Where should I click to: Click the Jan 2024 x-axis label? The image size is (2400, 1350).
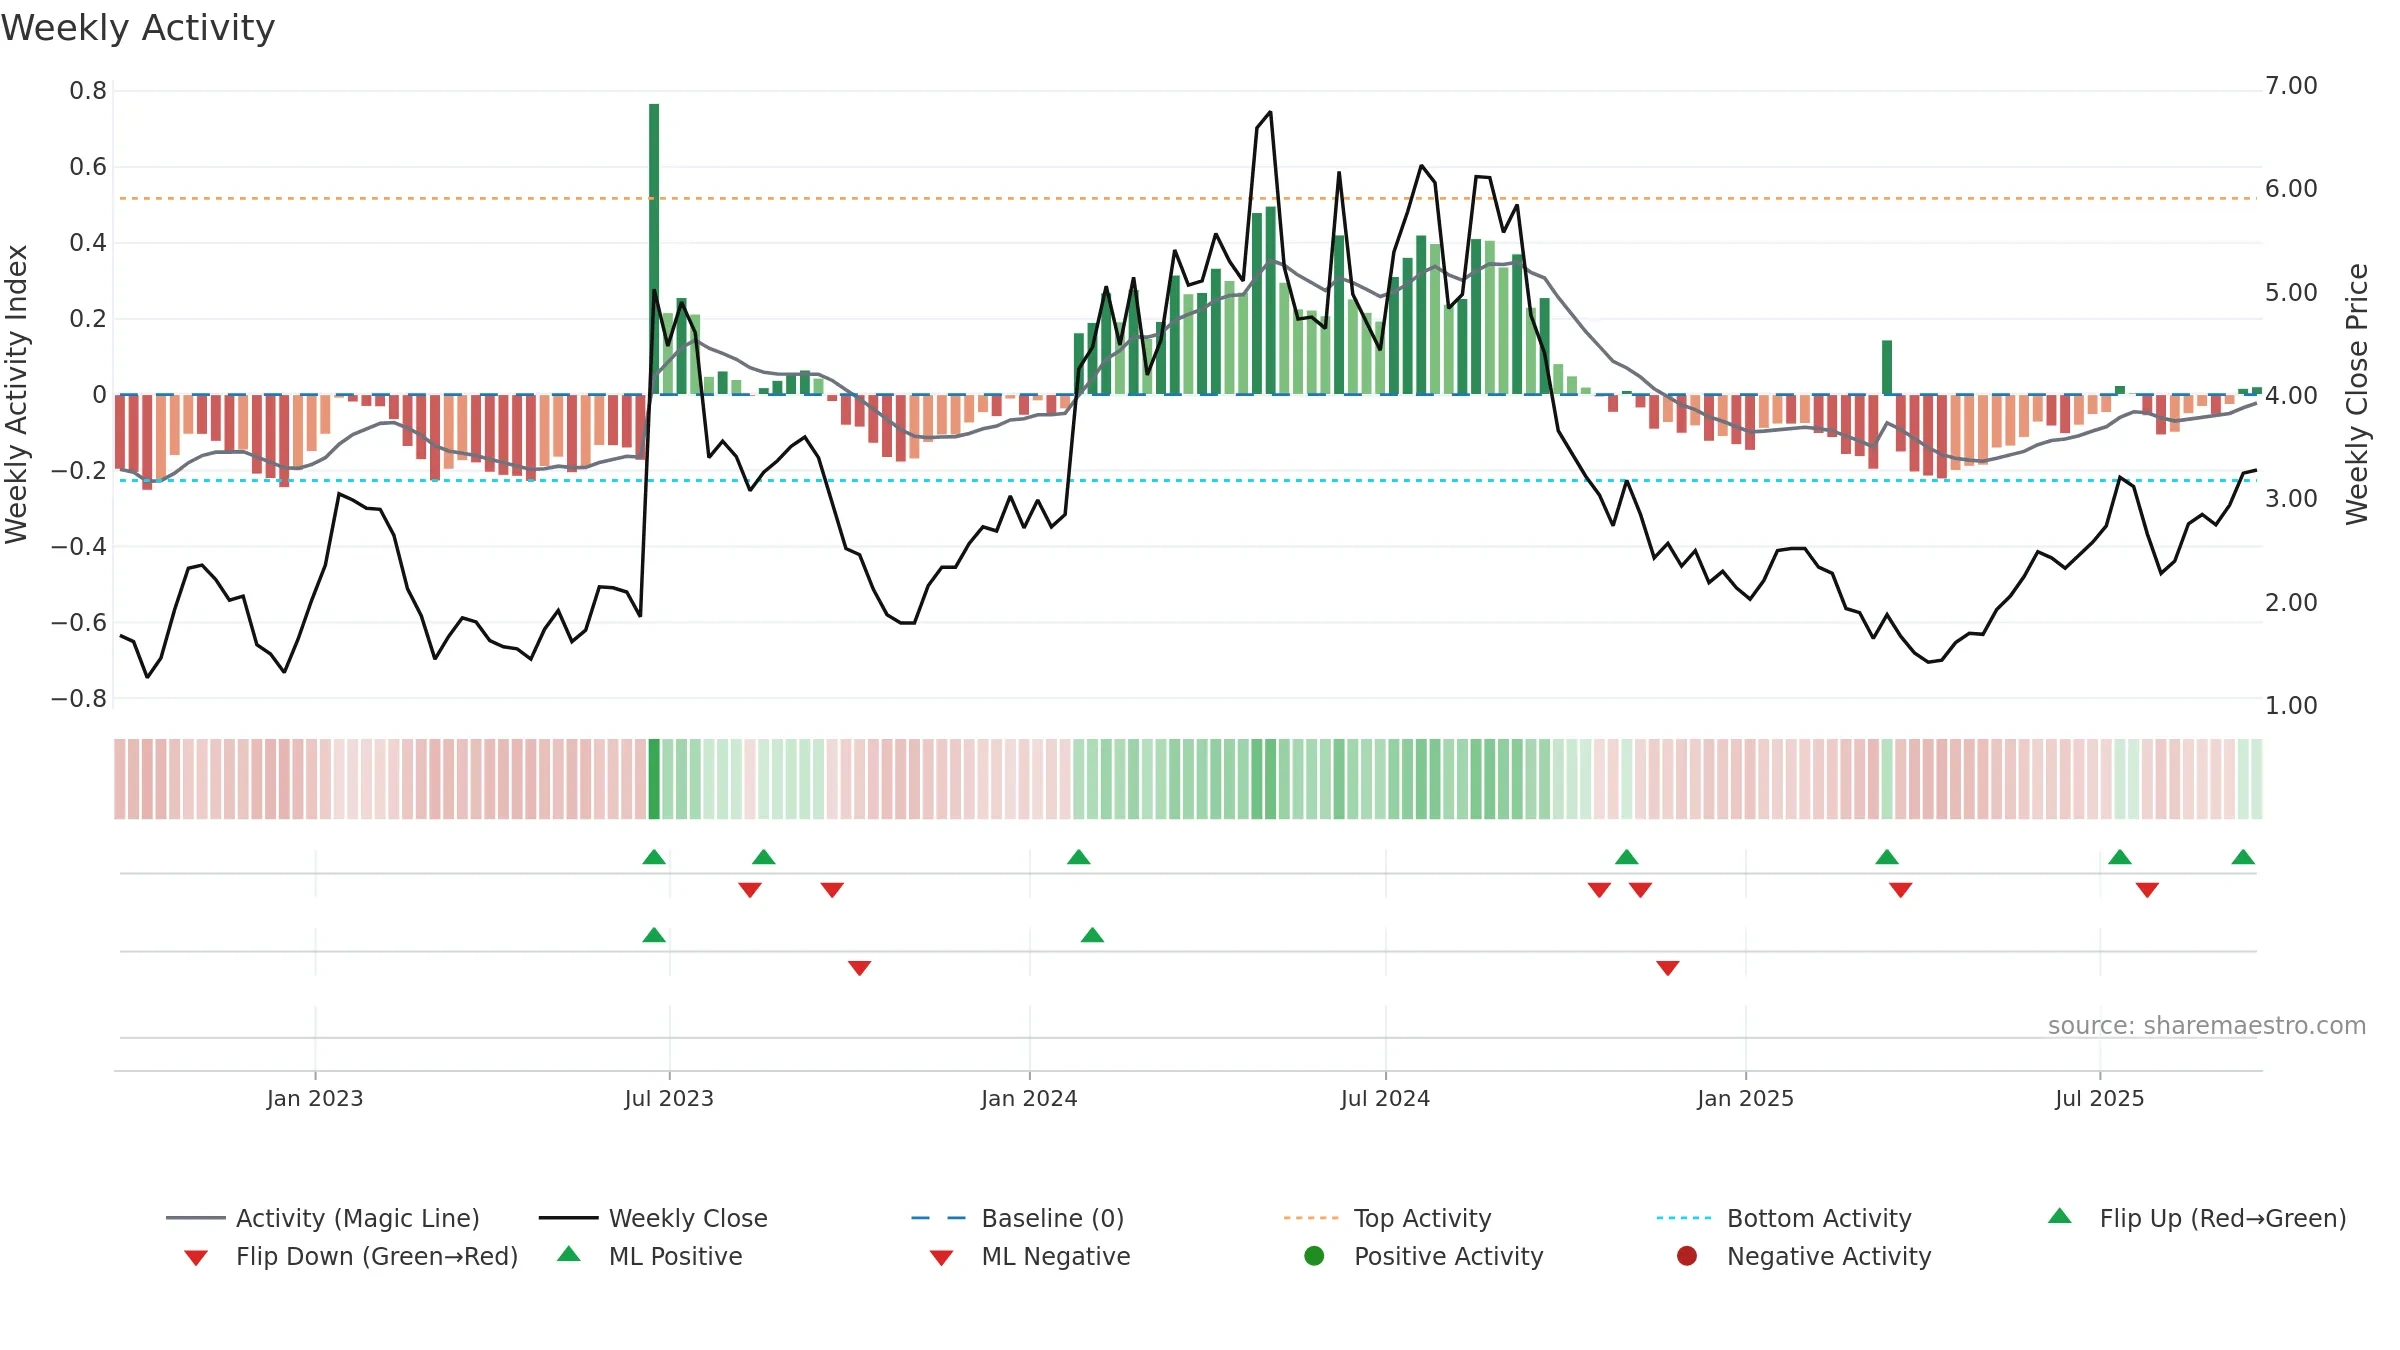pos(1029,1098)
